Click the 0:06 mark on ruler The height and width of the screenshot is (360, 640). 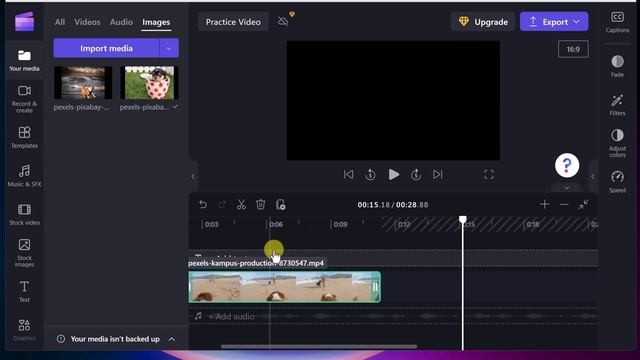click(276, 224)
